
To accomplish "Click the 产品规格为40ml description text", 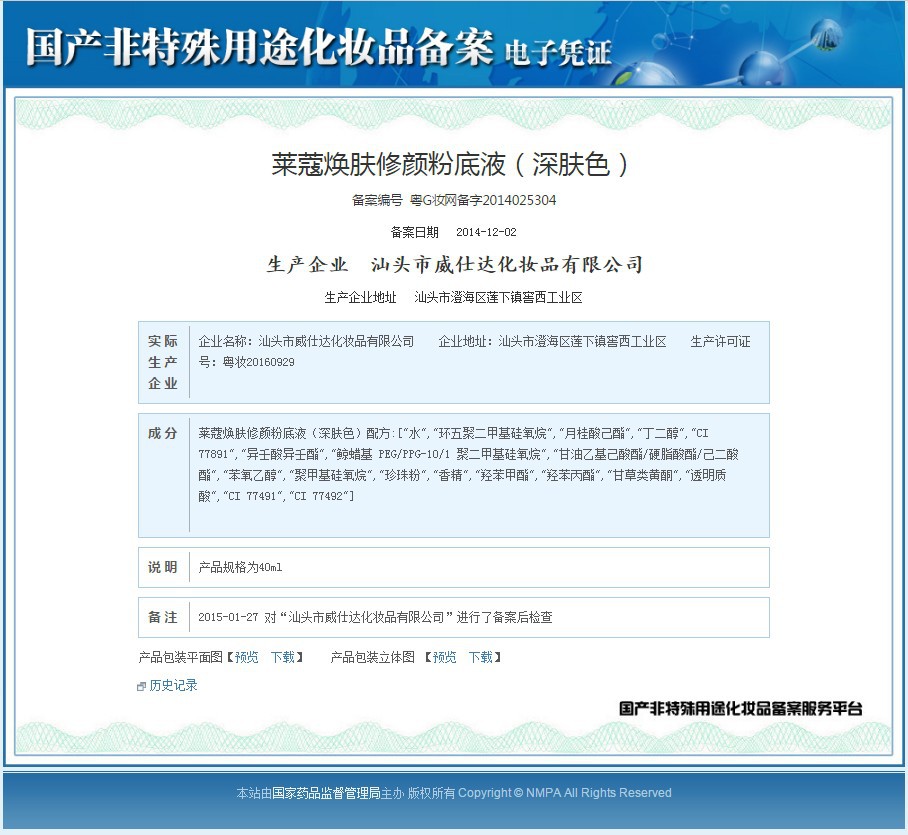I will click(240, 567).
